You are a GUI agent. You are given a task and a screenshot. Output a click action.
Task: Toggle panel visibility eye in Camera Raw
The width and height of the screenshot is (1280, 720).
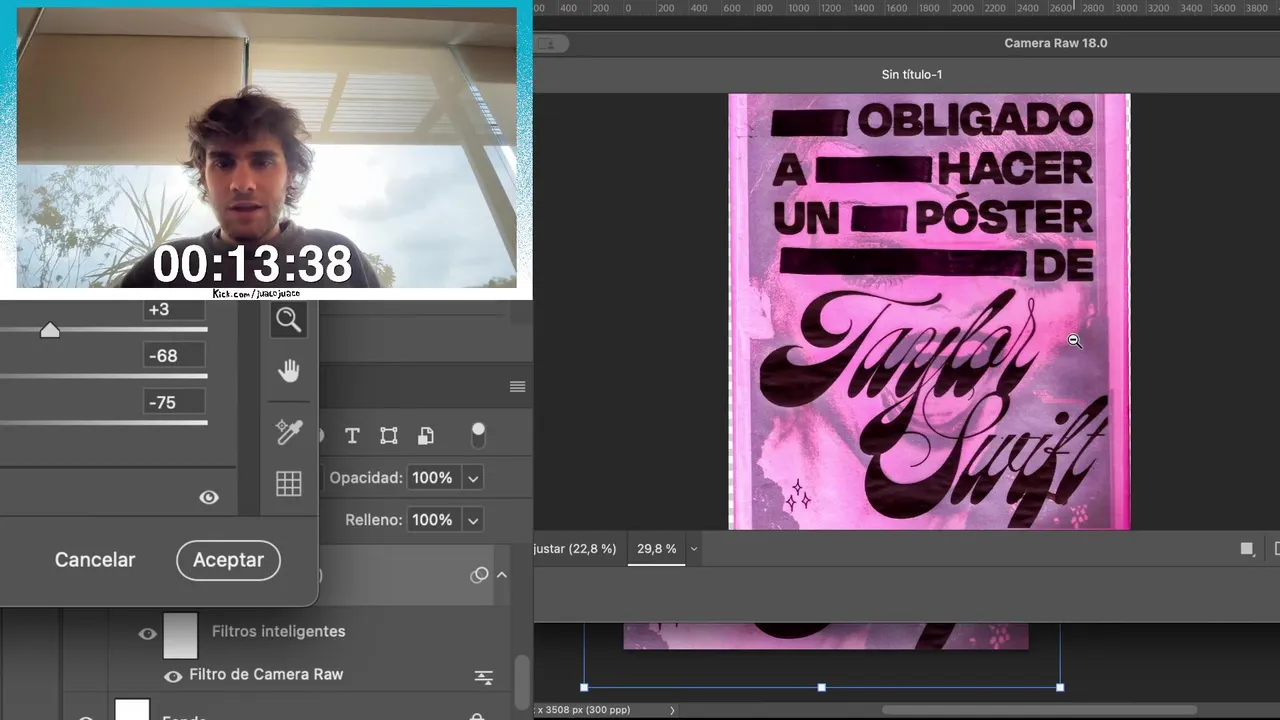tap(209, 497)
